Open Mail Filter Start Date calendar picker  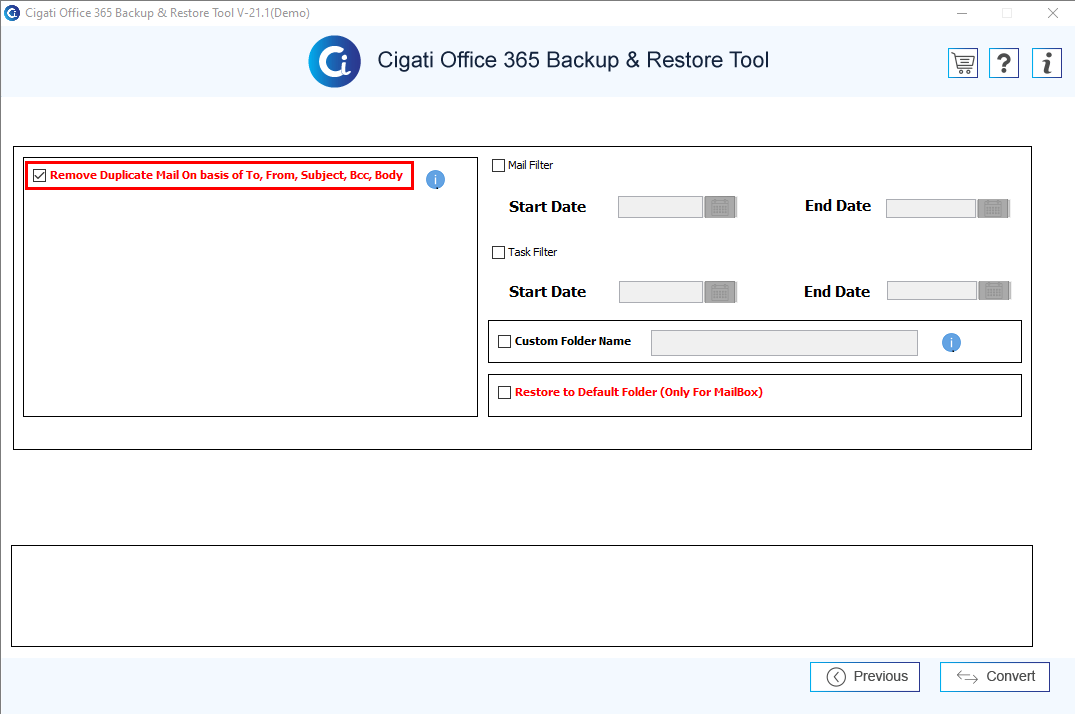(720, 207)
